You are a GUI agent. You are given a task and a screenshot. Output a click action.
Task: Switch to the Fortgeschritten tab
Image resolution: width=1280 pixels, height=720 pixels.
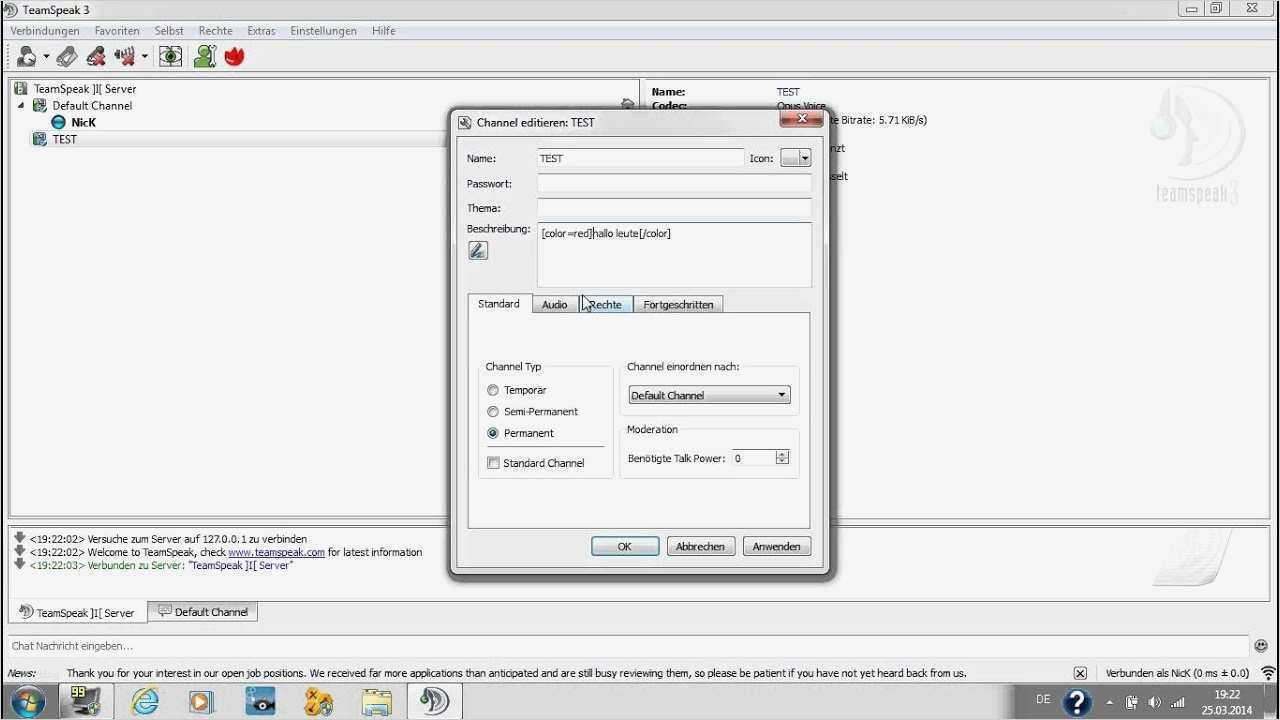[678, 305]
